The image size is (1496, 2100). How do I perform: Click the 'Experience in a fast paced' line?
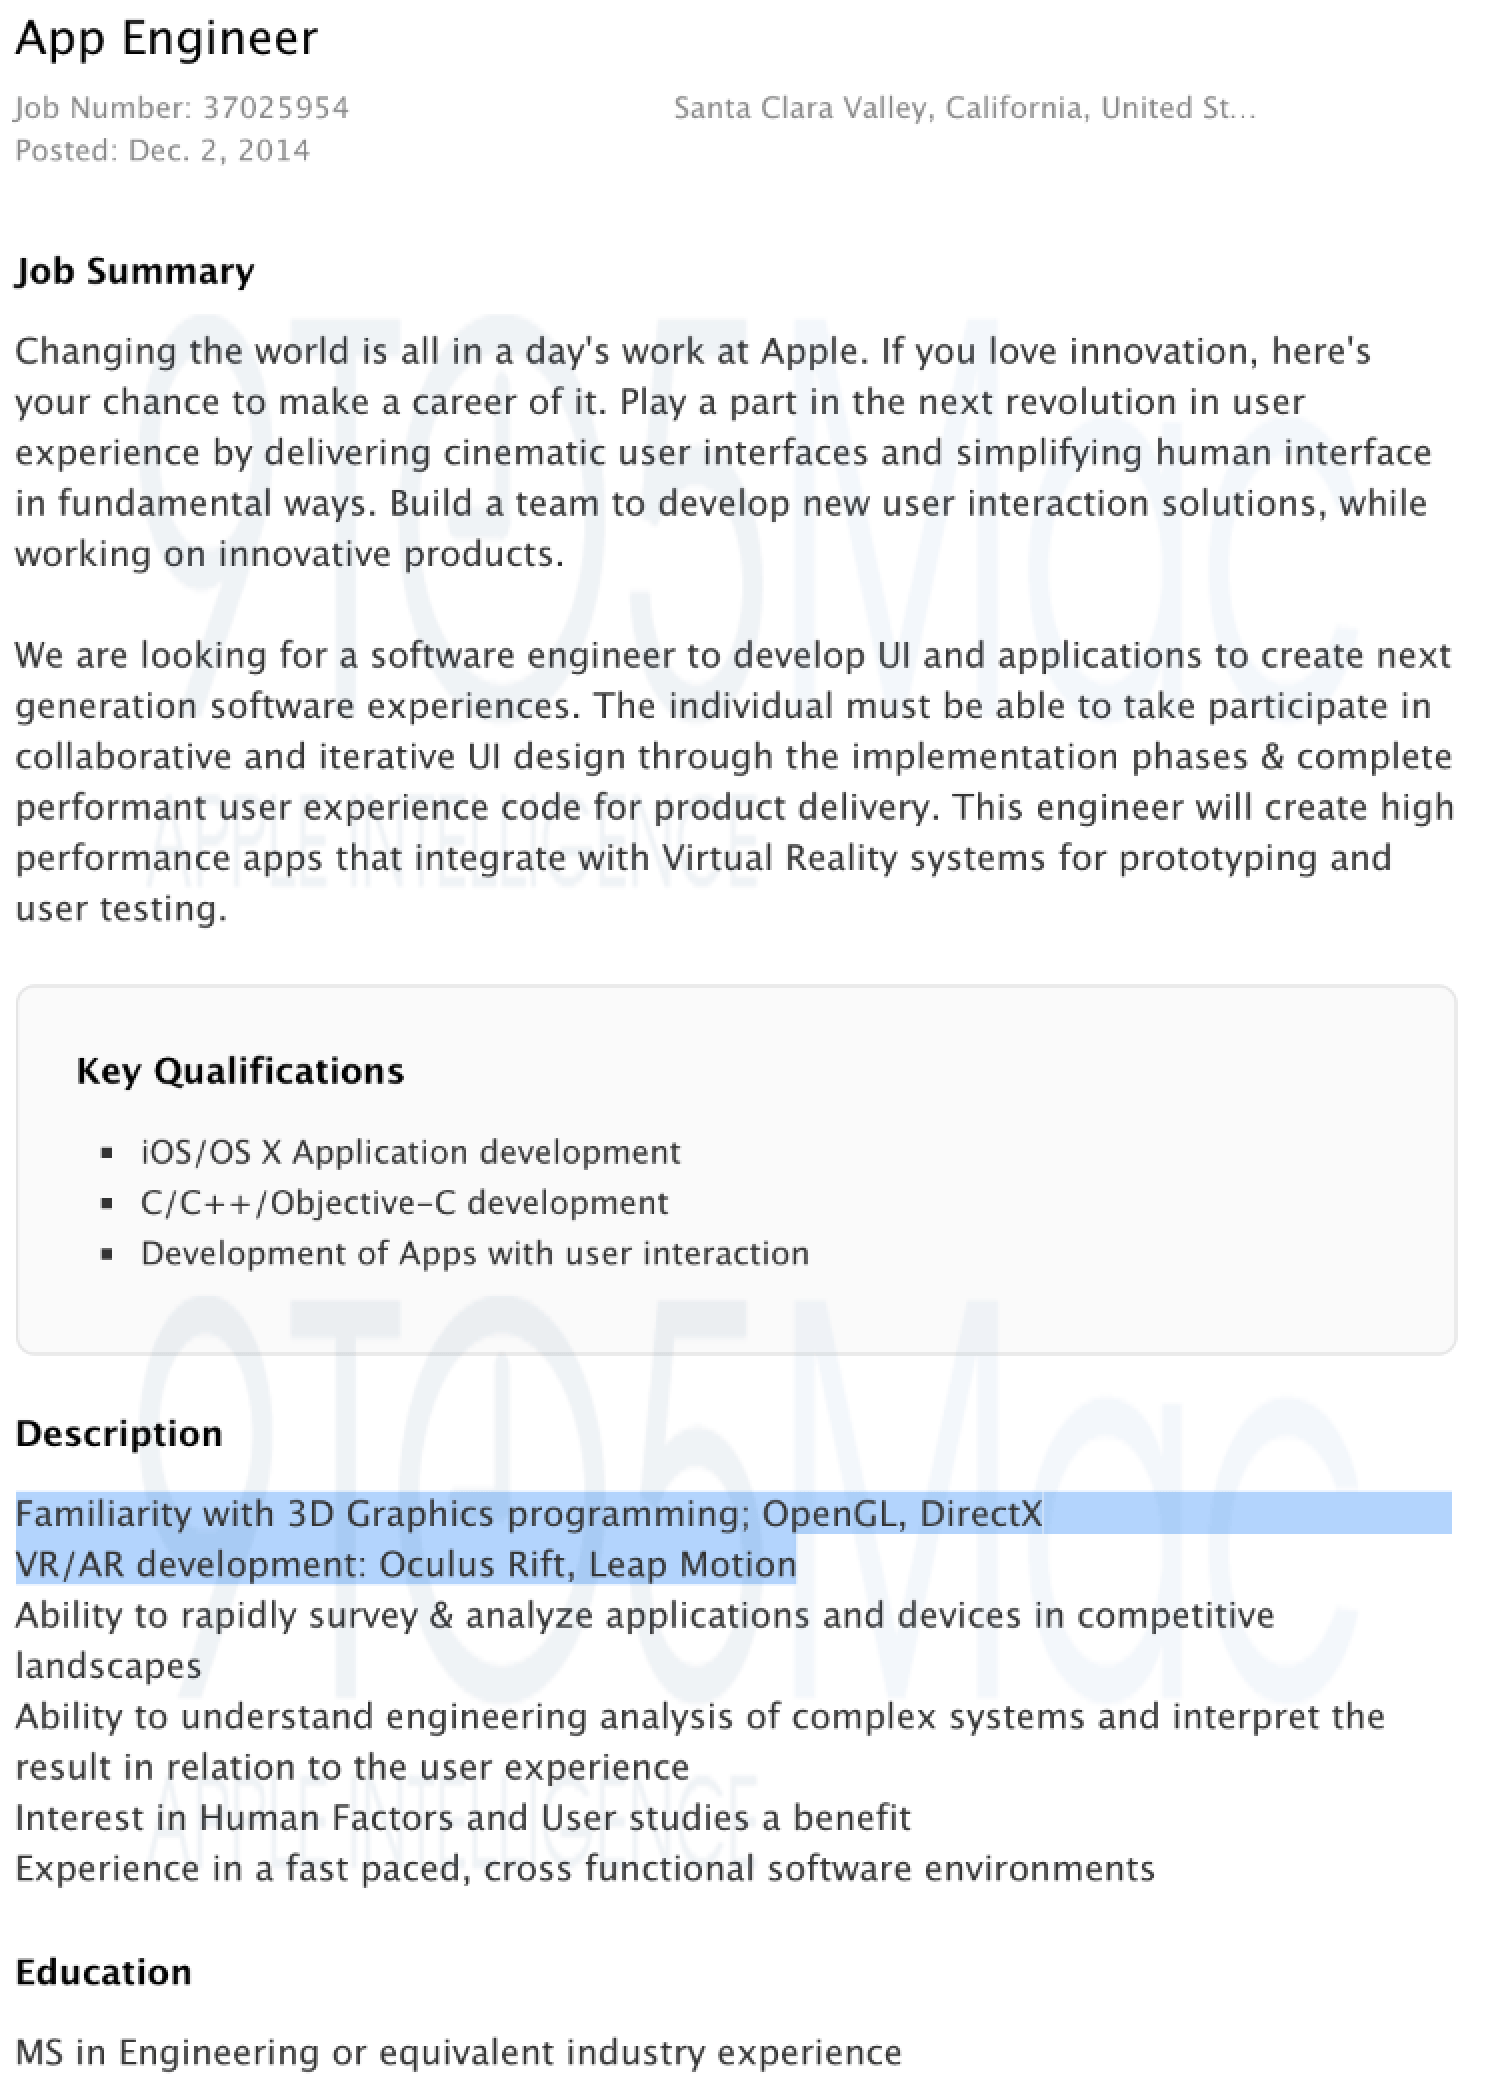pos(585,1868)
